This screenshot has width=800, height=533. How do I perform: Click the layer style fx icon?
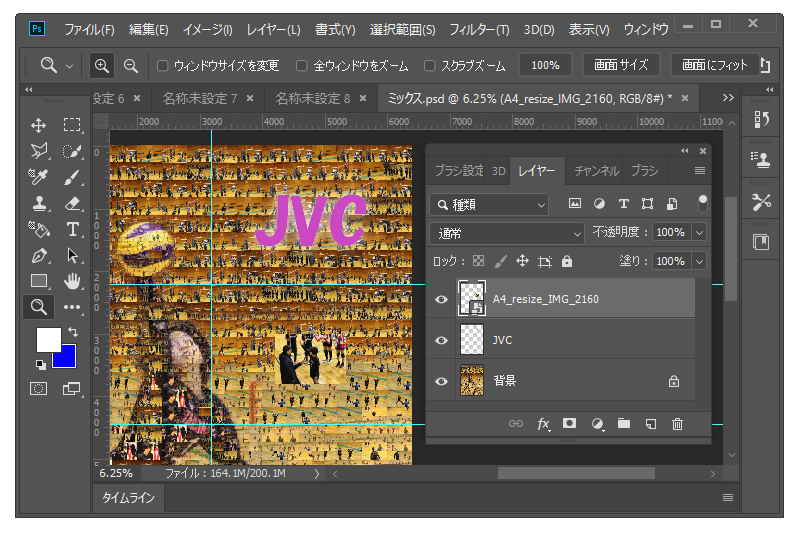point(543,424)
